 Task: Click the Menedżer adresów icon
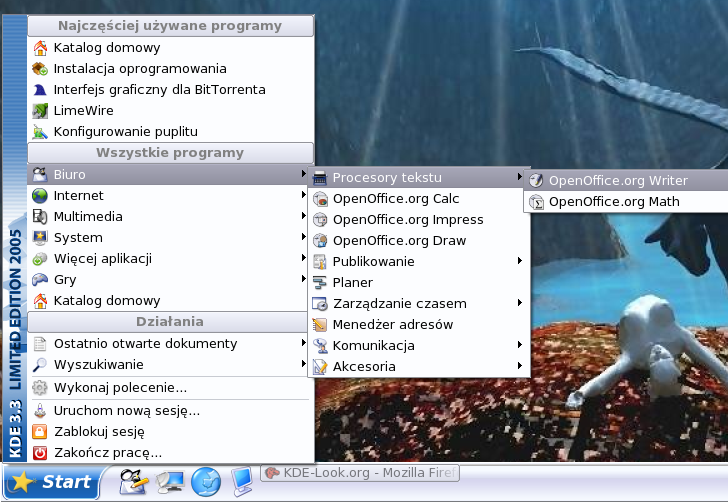tap(320, 325)
